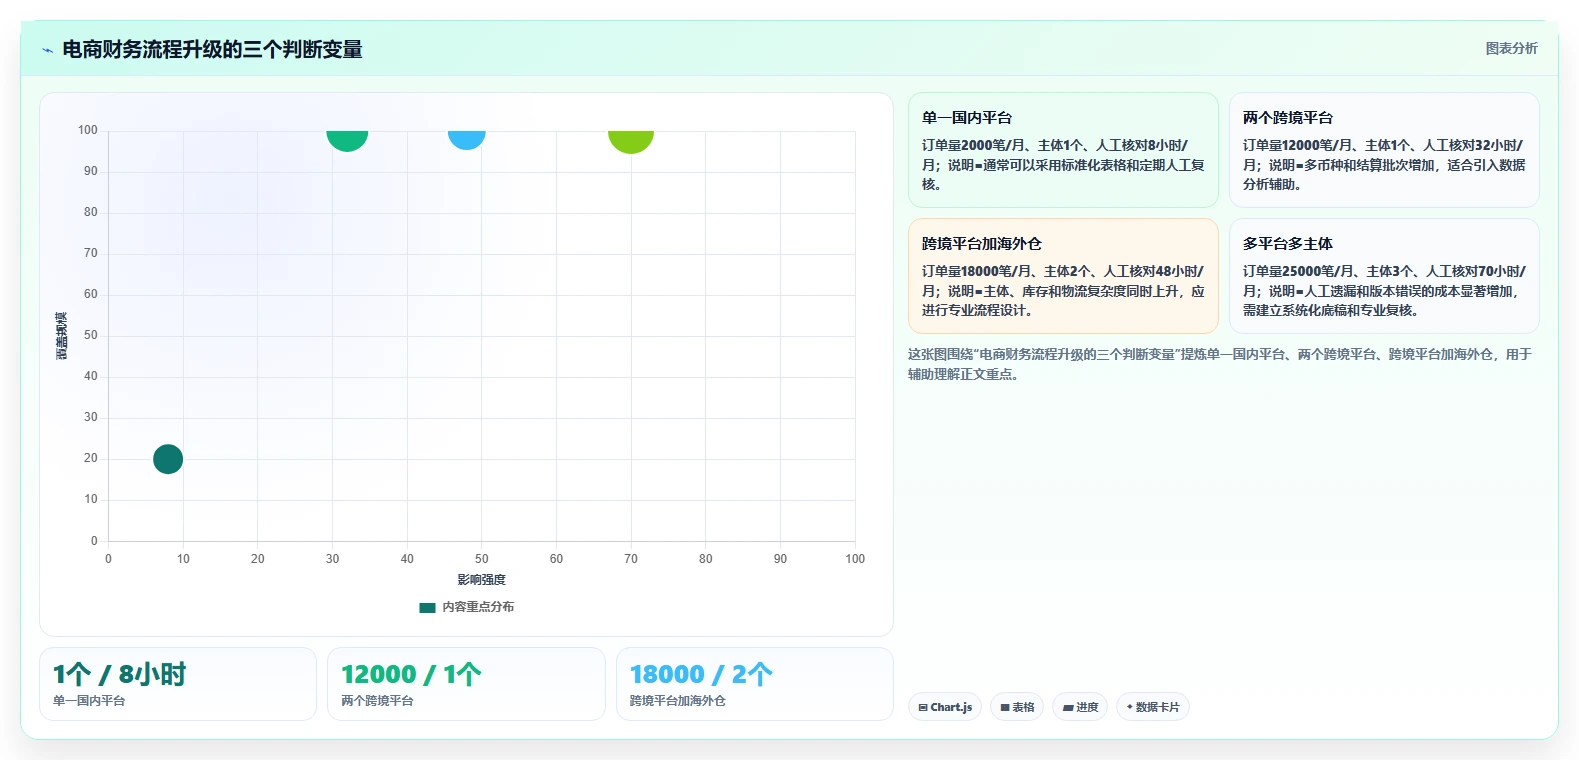This screenshot has height=760, width=1579.
Task: Click the icon in the 进度 tag
Action: 1067,707
